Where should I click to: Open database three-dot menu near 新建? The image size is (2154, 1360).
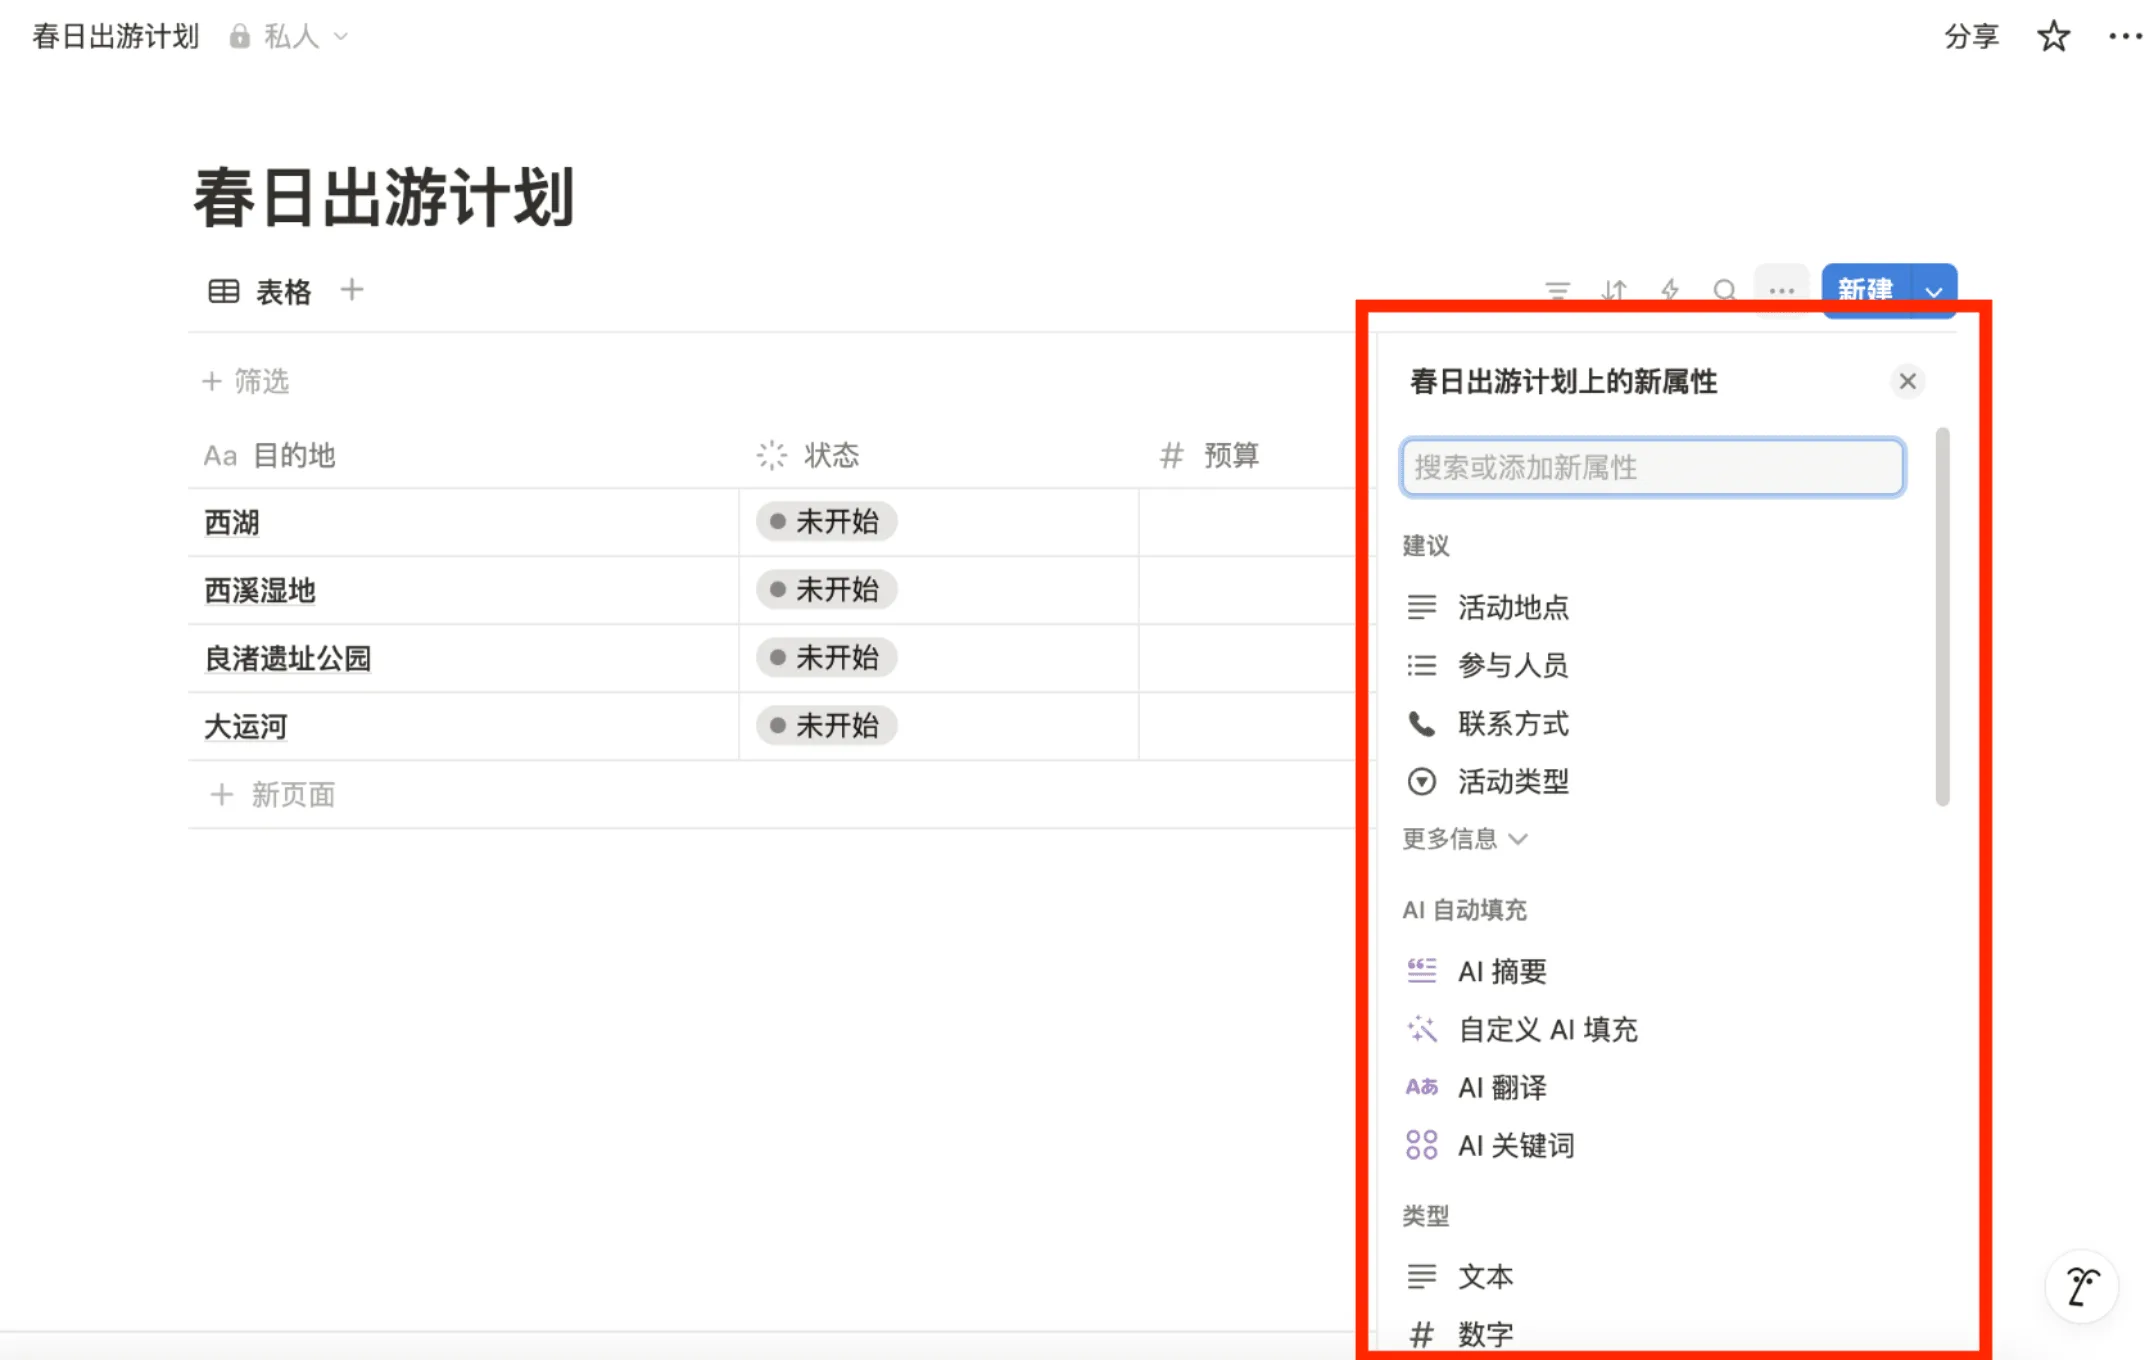point(1781,290)
